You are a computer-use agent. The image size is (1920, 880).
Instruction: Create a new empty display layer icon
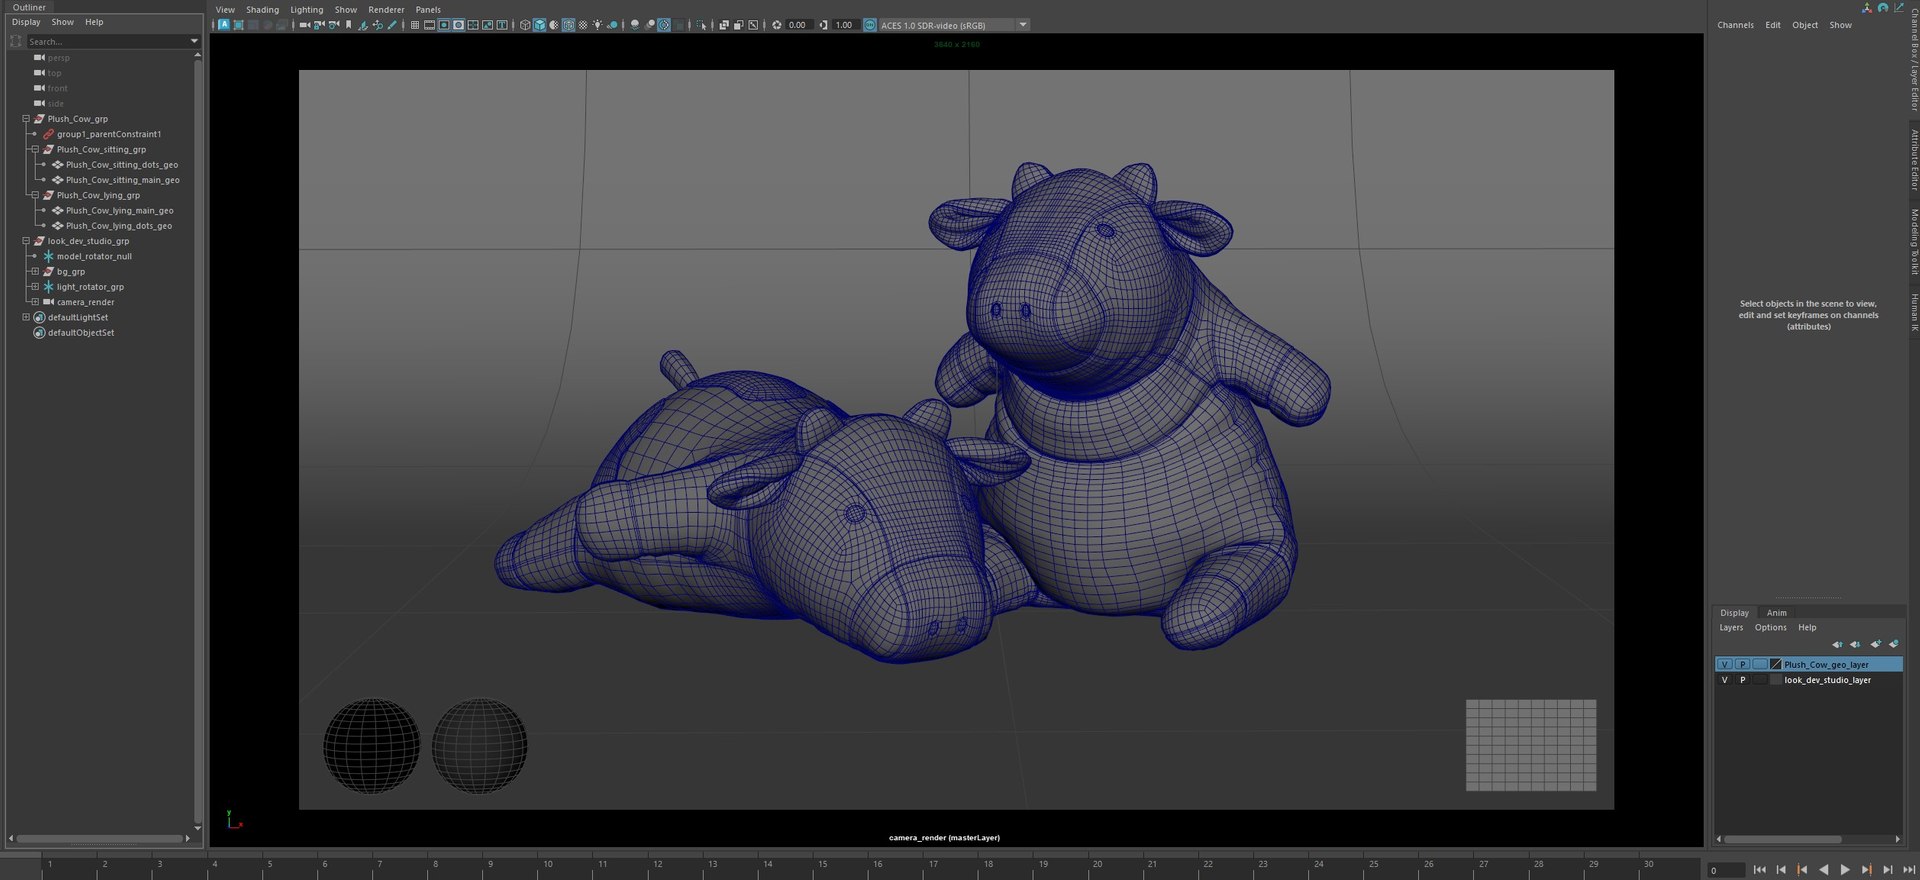[1875, 644]
